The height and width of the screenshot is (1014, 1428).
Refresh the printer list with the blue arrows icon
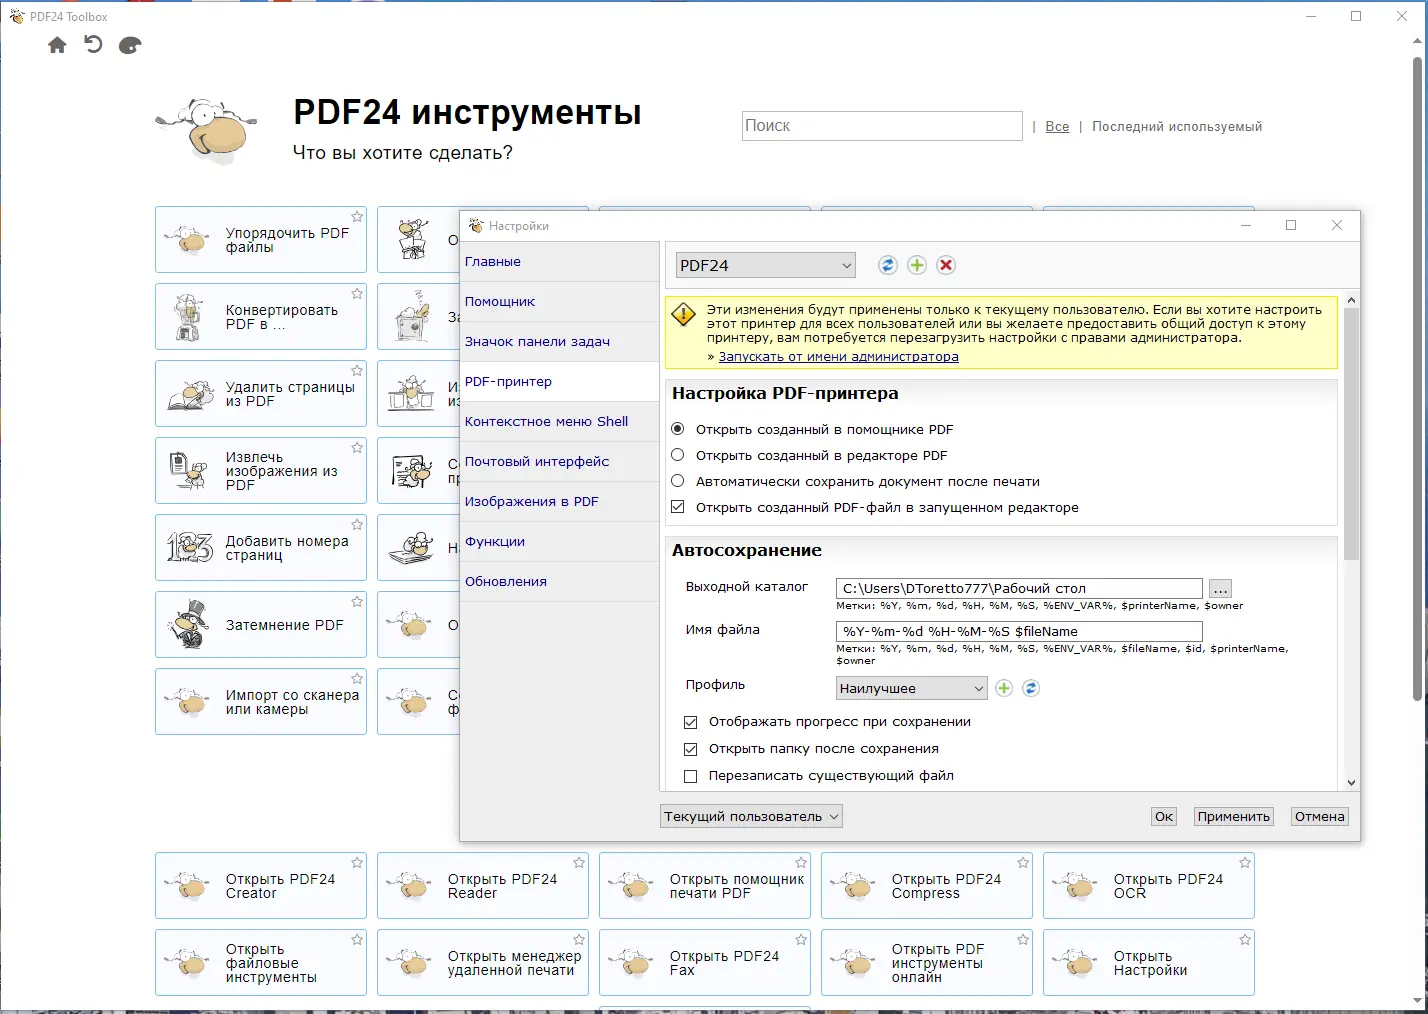pyautogui.click(x=887, y=265)
